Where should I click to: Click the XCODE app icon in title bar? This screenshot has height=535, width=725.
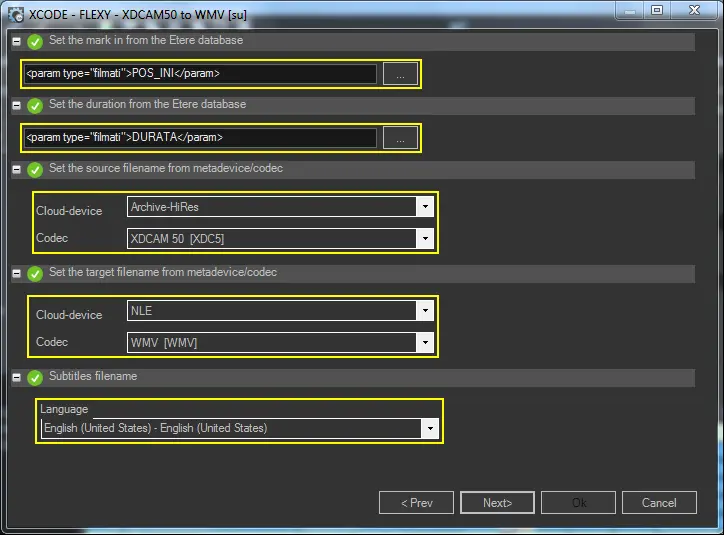pos(16,11)
